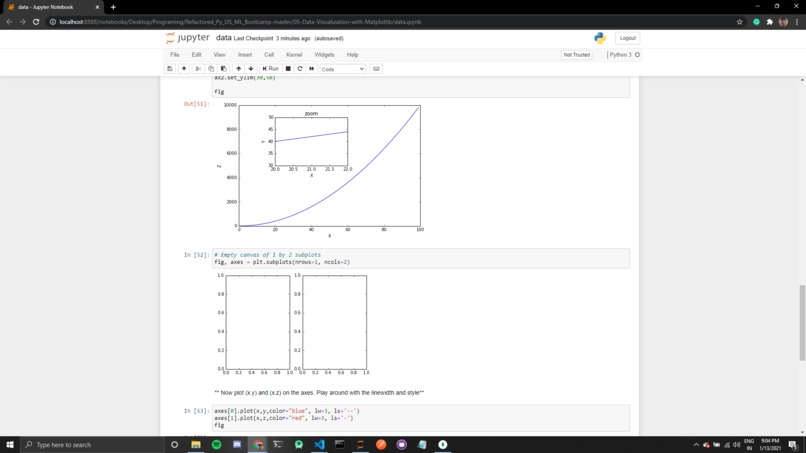Image resolution: width=806 pixels, height=453 pixels.
Task: Click the 'Now plot (x,y) and (x,z)' markdown text
Action: click(319, 393)
